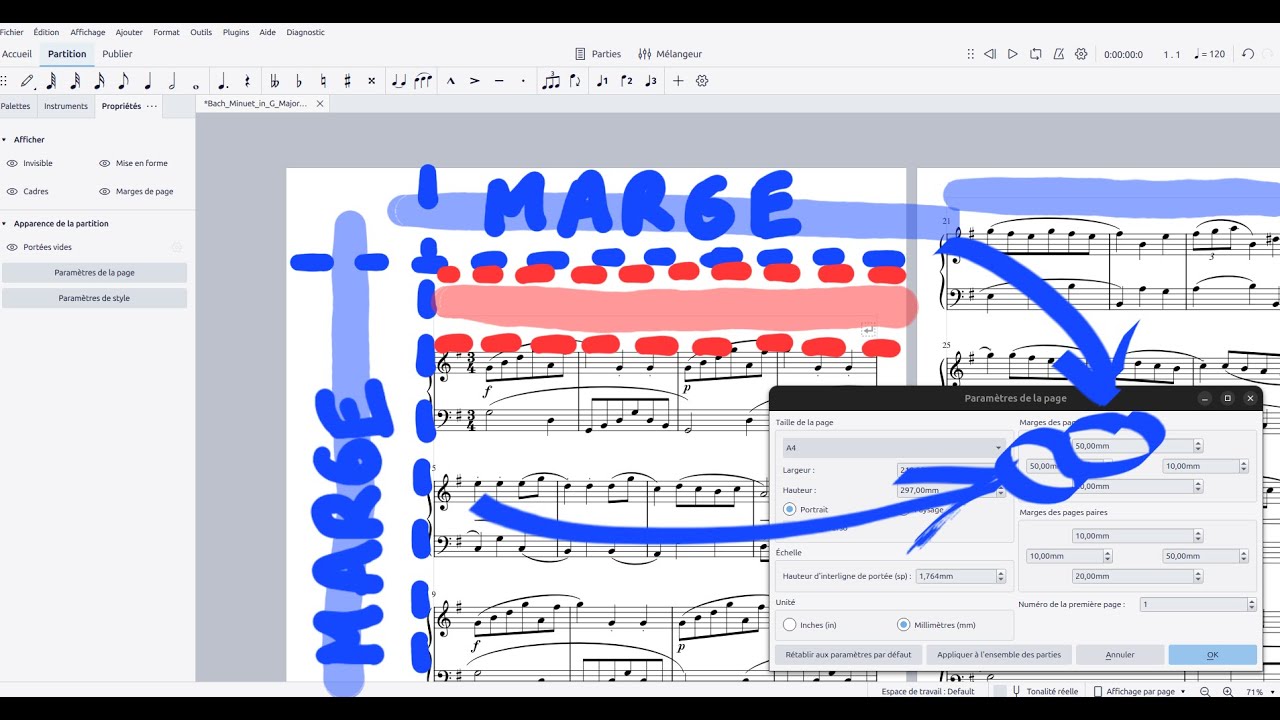
Task: Open the Affichage par page dropdown
Action: [1140, 691]
